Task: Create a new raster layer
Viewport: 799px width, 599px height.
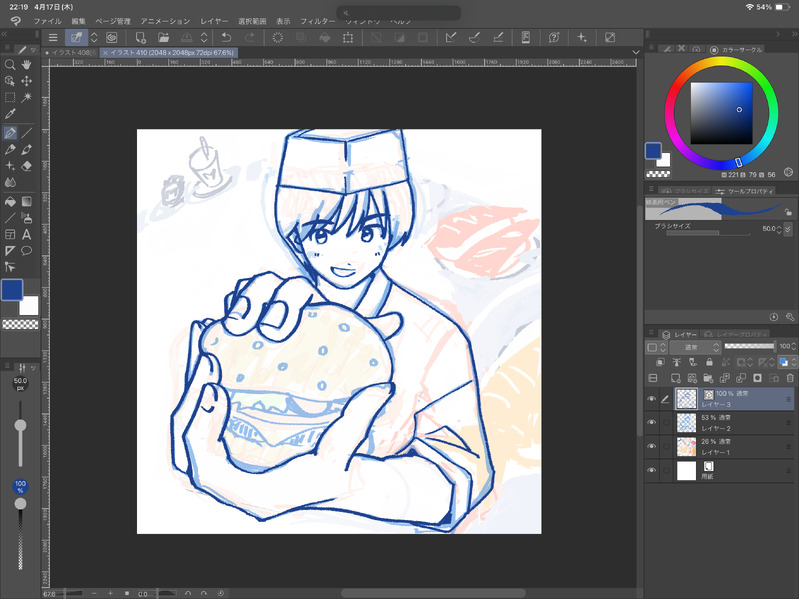Action: point(676,378)
